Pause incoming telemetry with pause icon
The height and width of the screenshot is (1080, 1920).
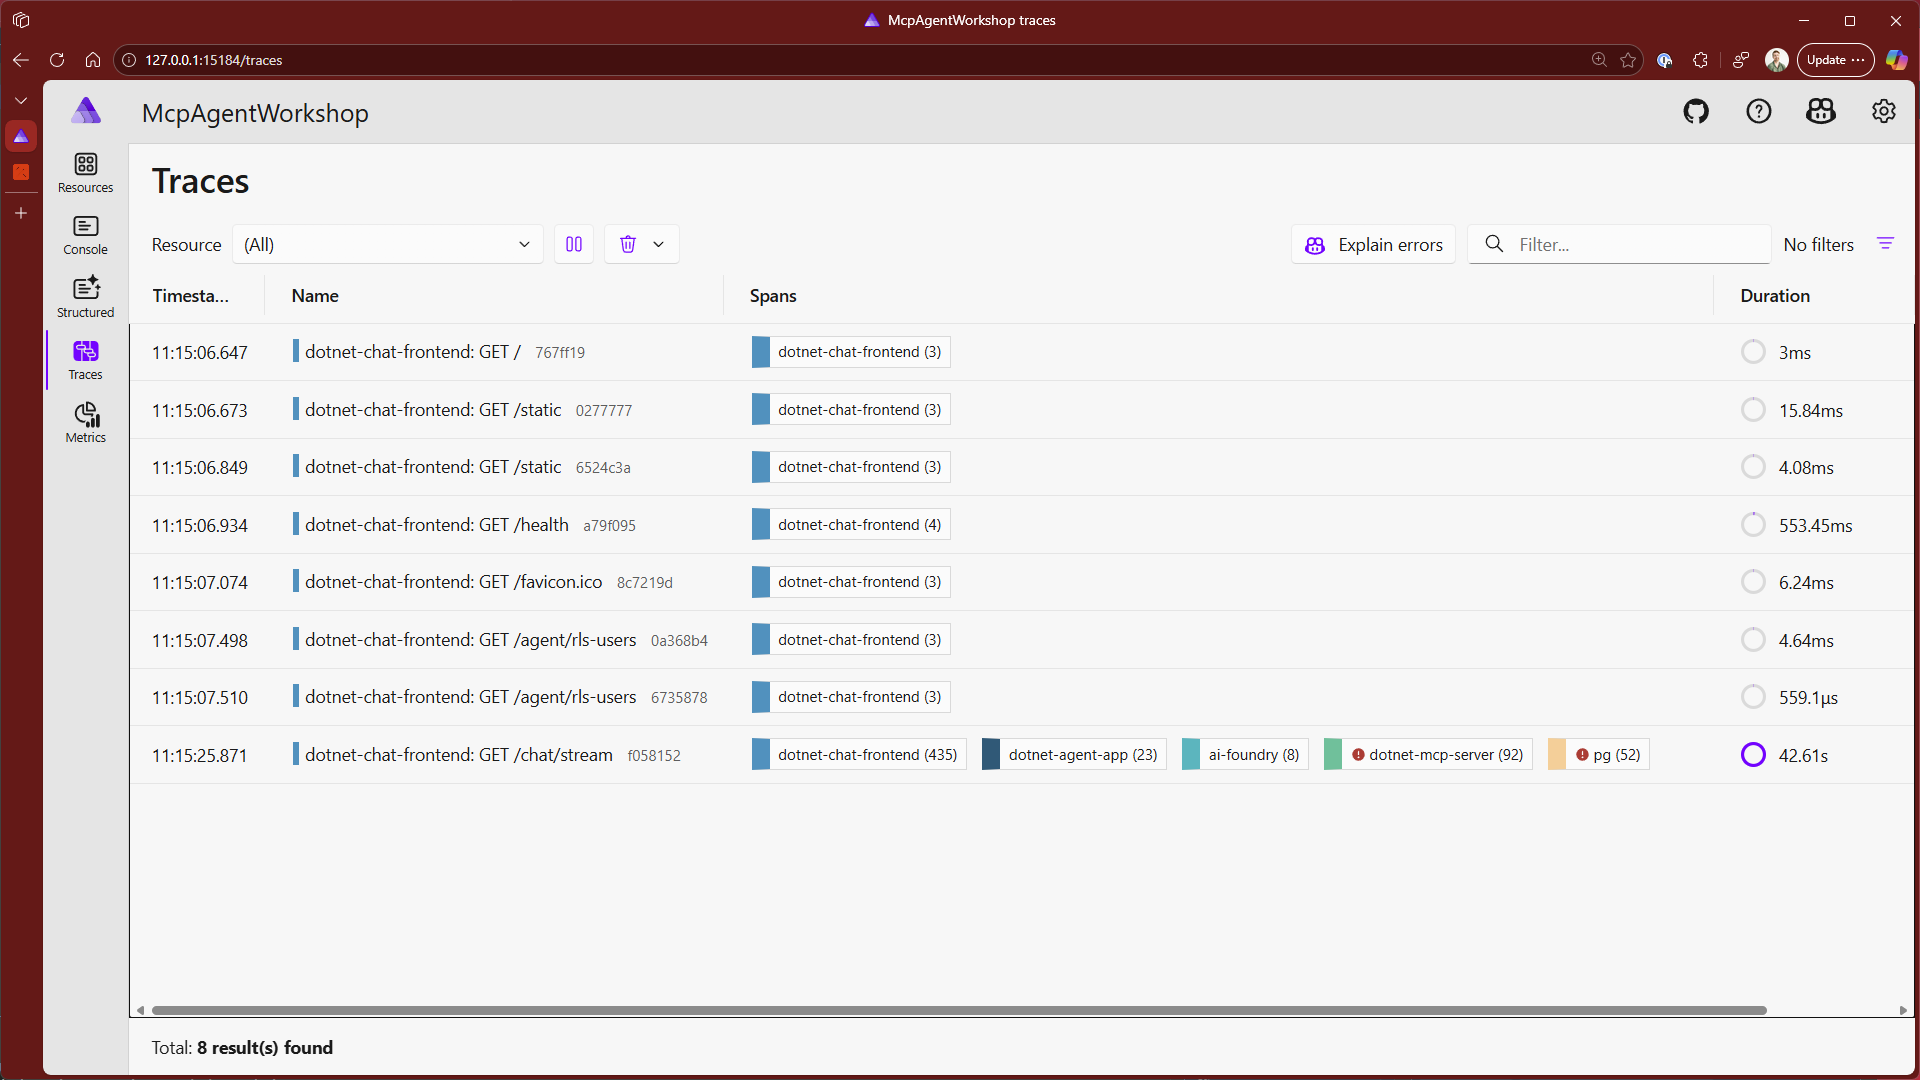pyautogui.click(x=574, y=244)
